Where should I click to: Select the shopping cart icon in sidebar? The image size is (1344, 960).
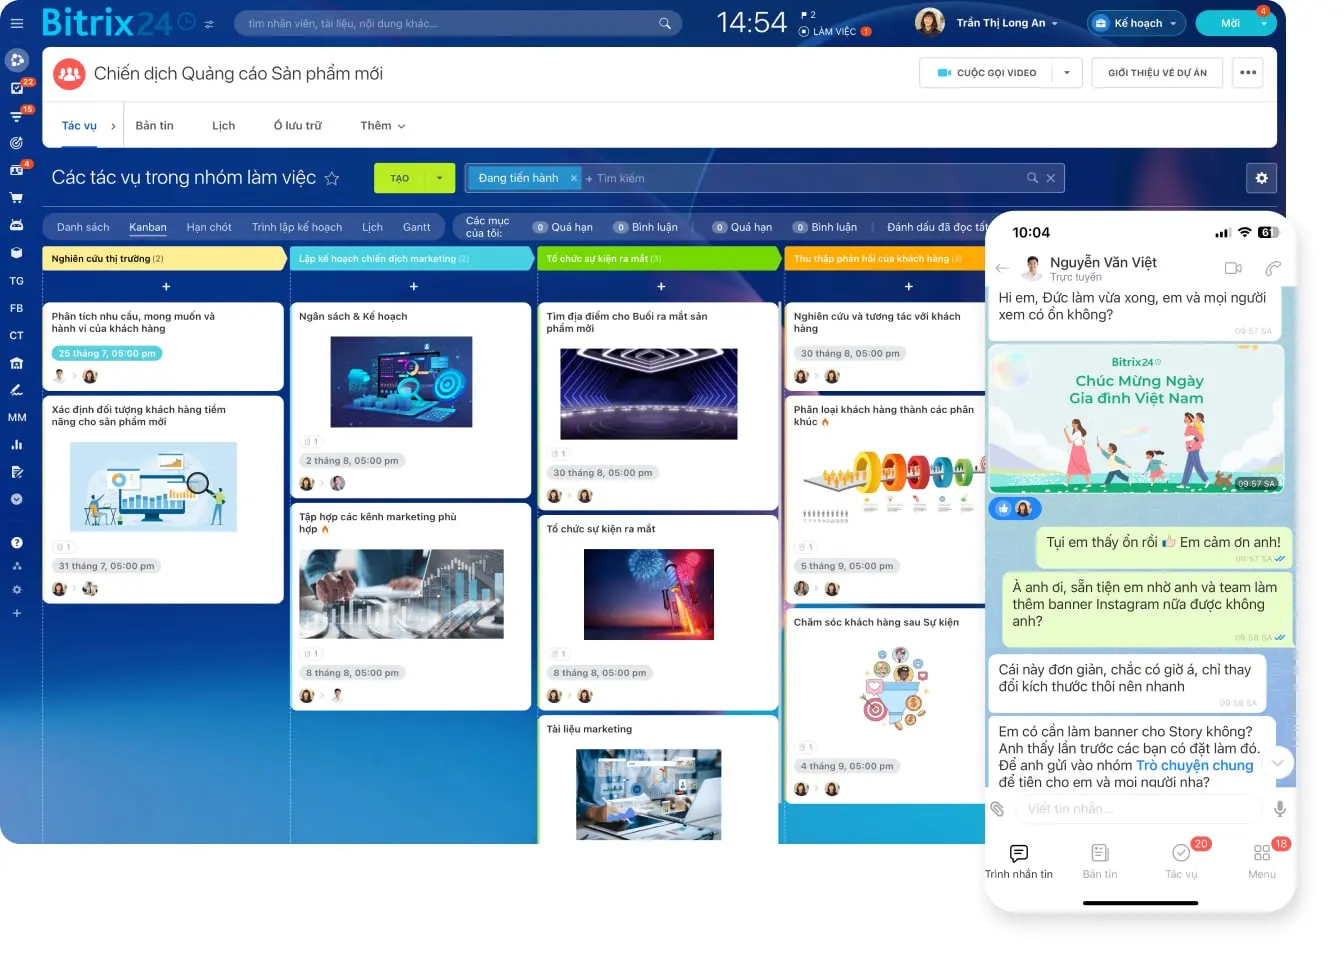(x=16, y=197)
